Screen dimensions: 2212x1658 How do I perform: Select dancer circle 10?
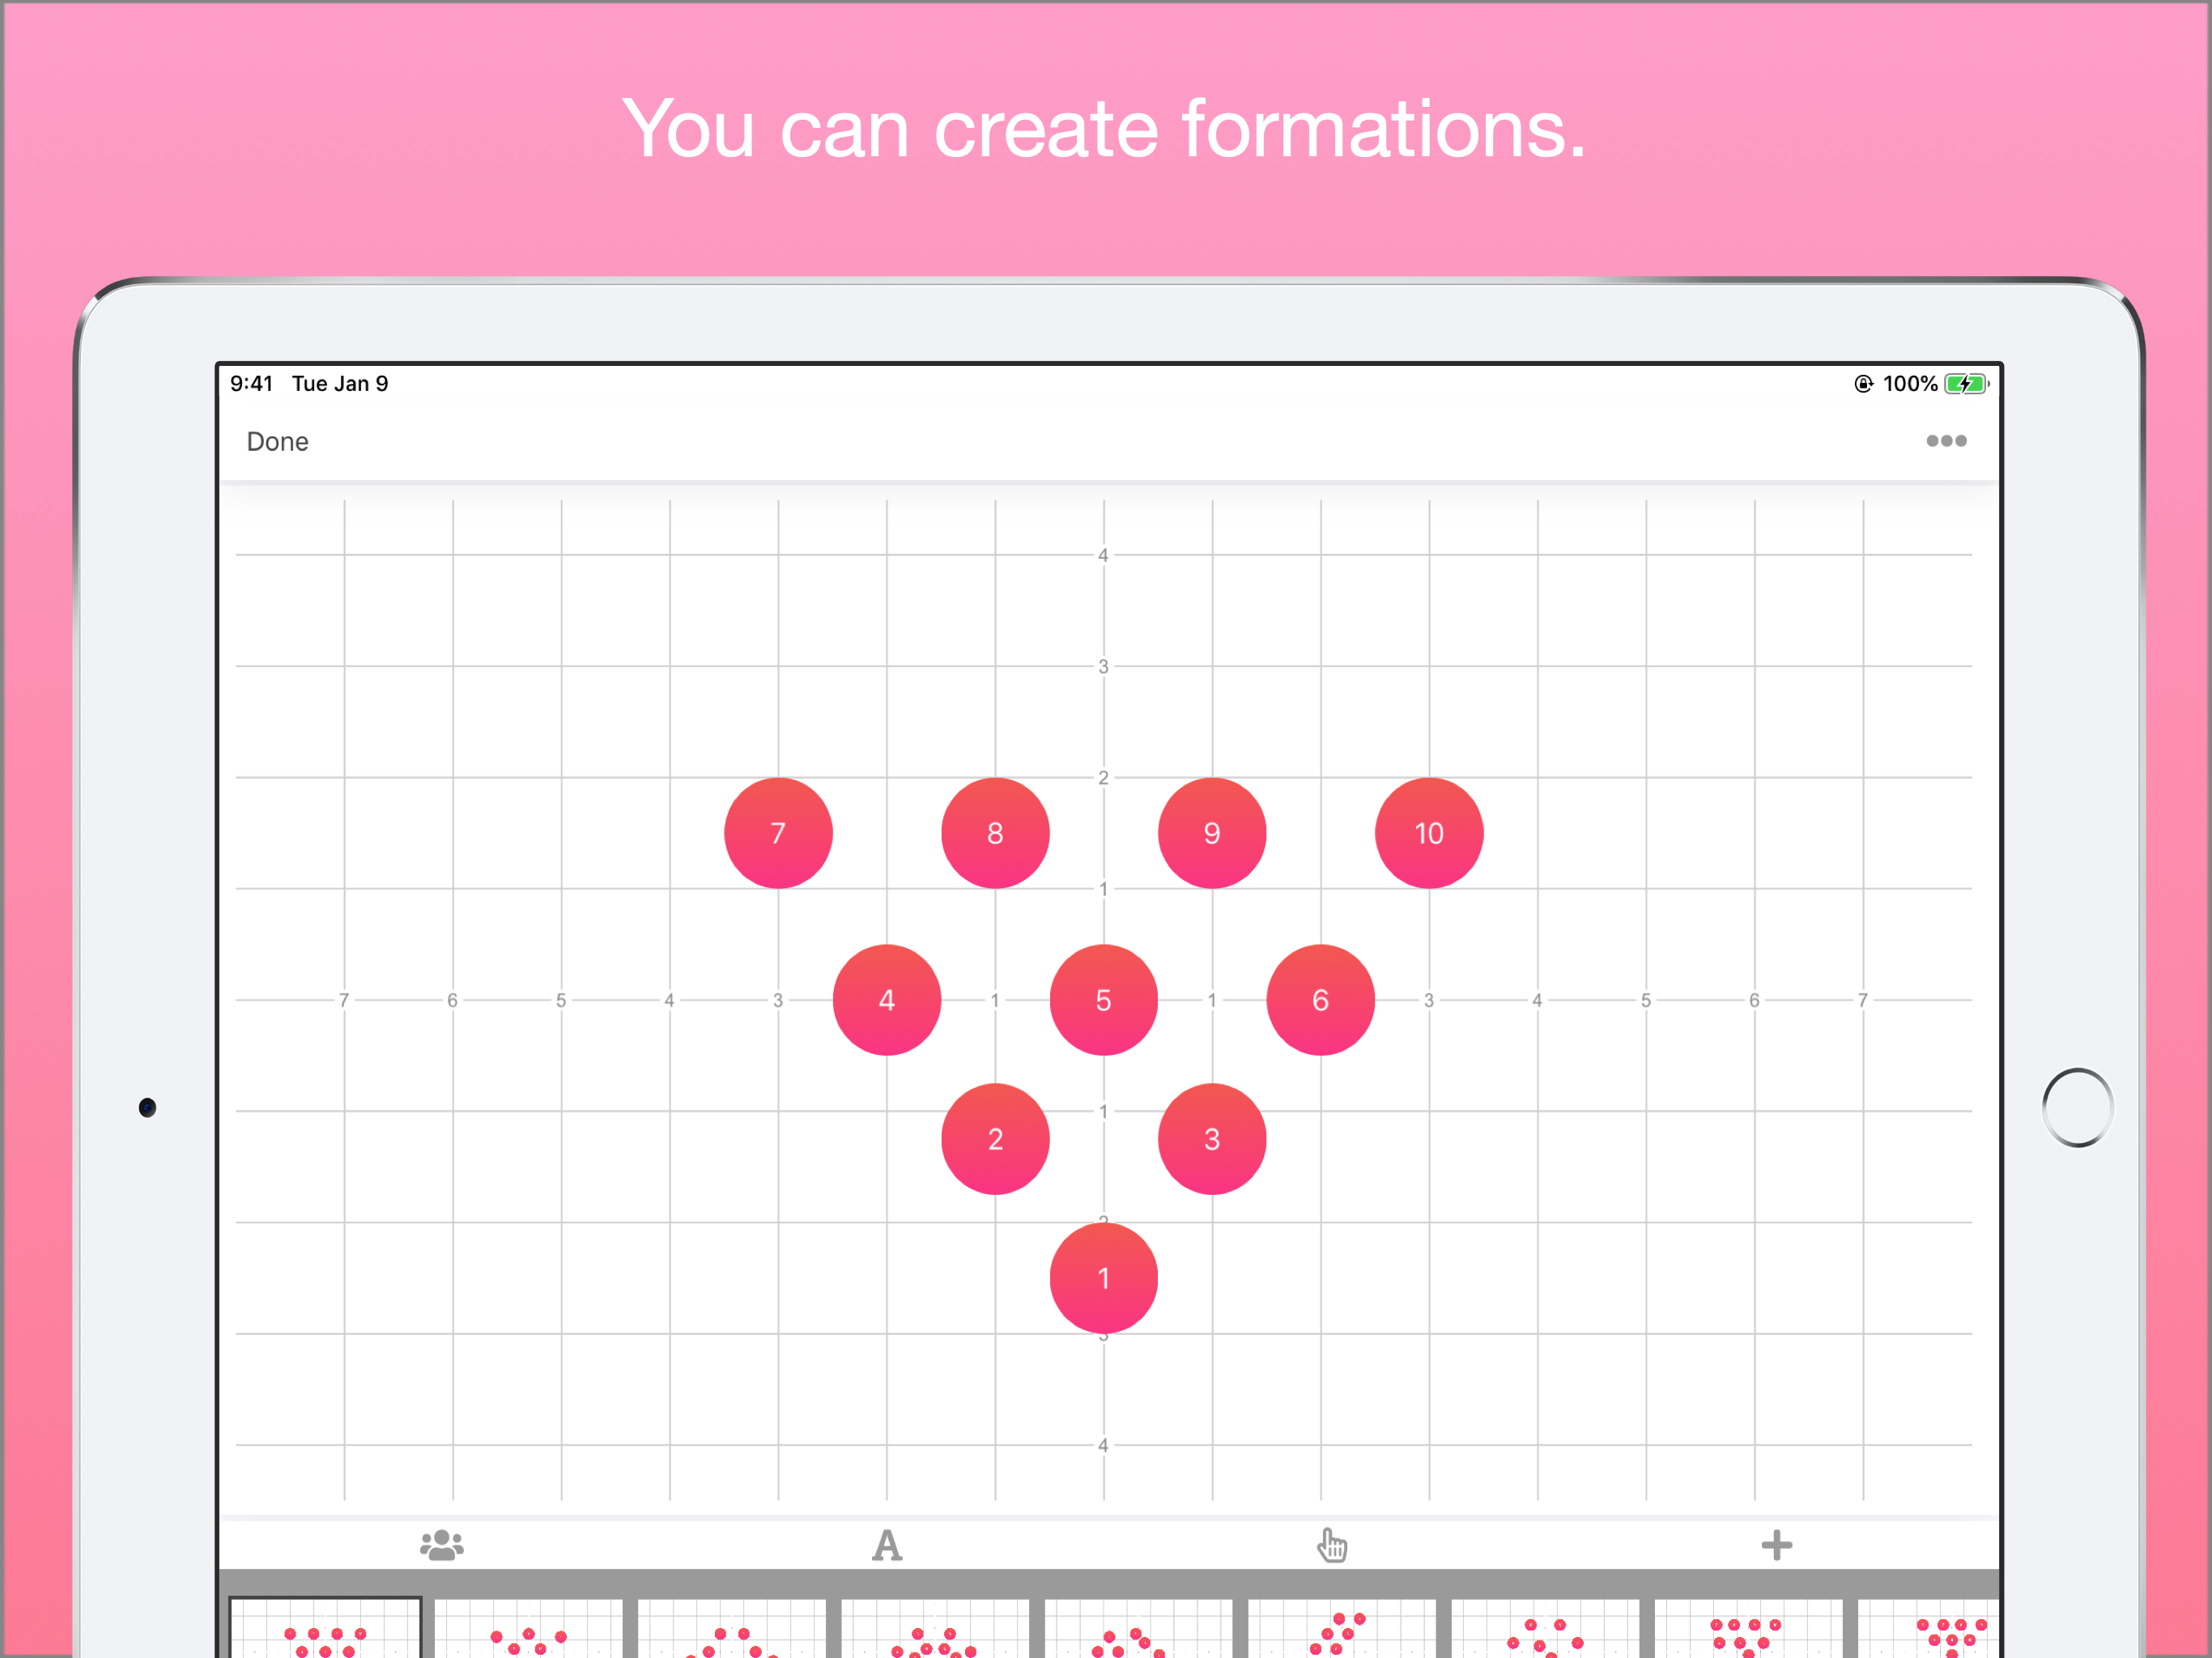(1429, 833)
